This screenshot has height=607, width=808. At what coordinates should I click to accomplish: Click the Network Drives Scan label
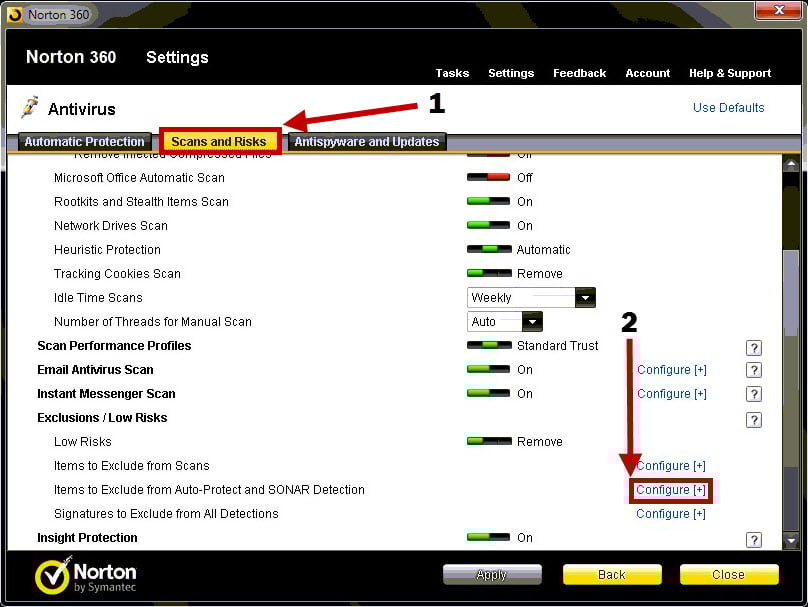coord(111,226)
